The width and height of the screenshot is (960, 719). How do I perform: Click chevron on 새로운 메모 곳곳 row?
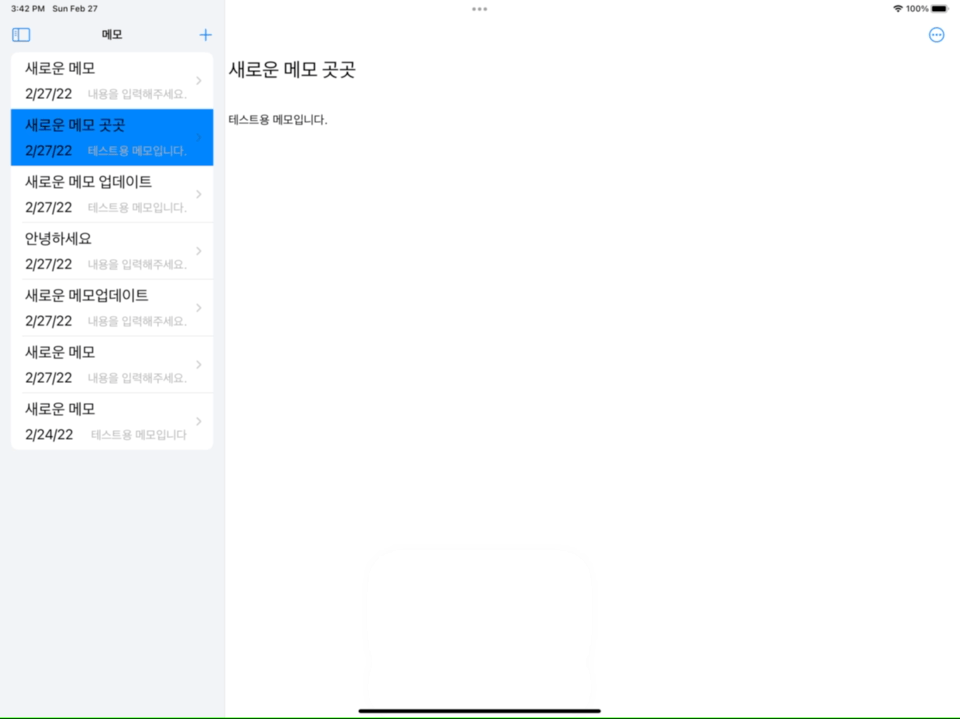click(199, 137)
